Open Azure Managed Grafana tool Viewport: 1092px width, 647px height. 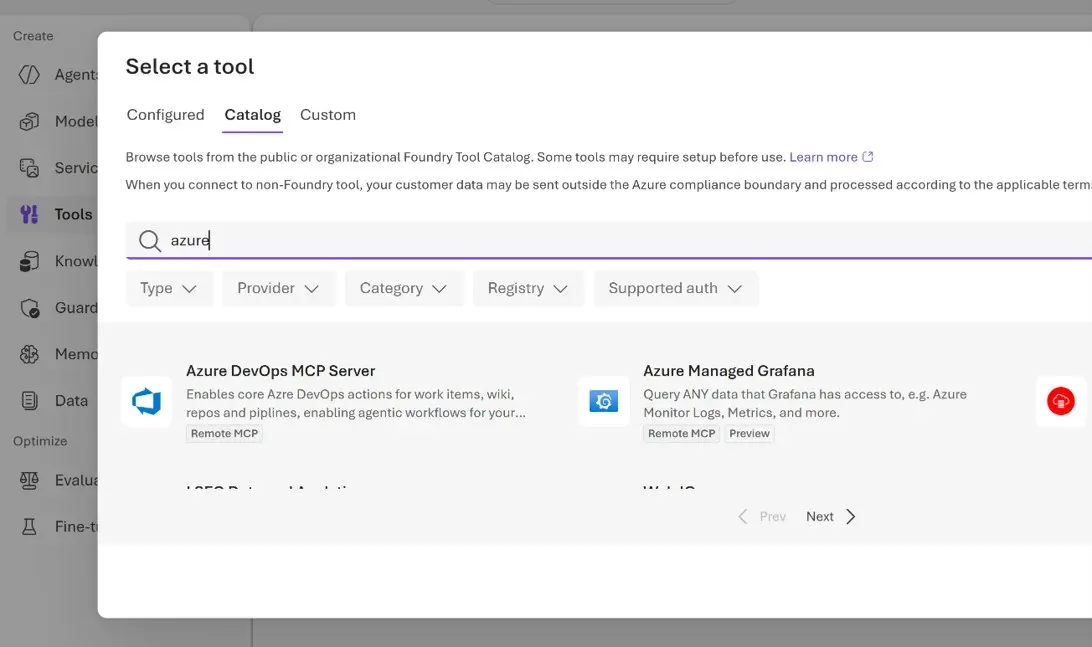click(729, 371)
